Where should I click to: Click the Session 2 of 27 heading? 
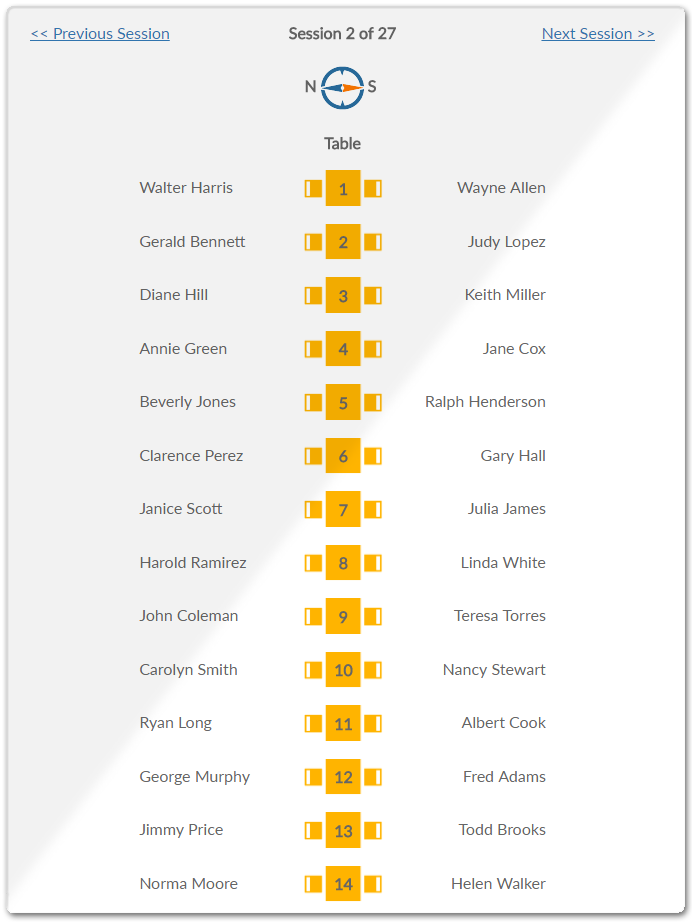(x=342, y=34)
